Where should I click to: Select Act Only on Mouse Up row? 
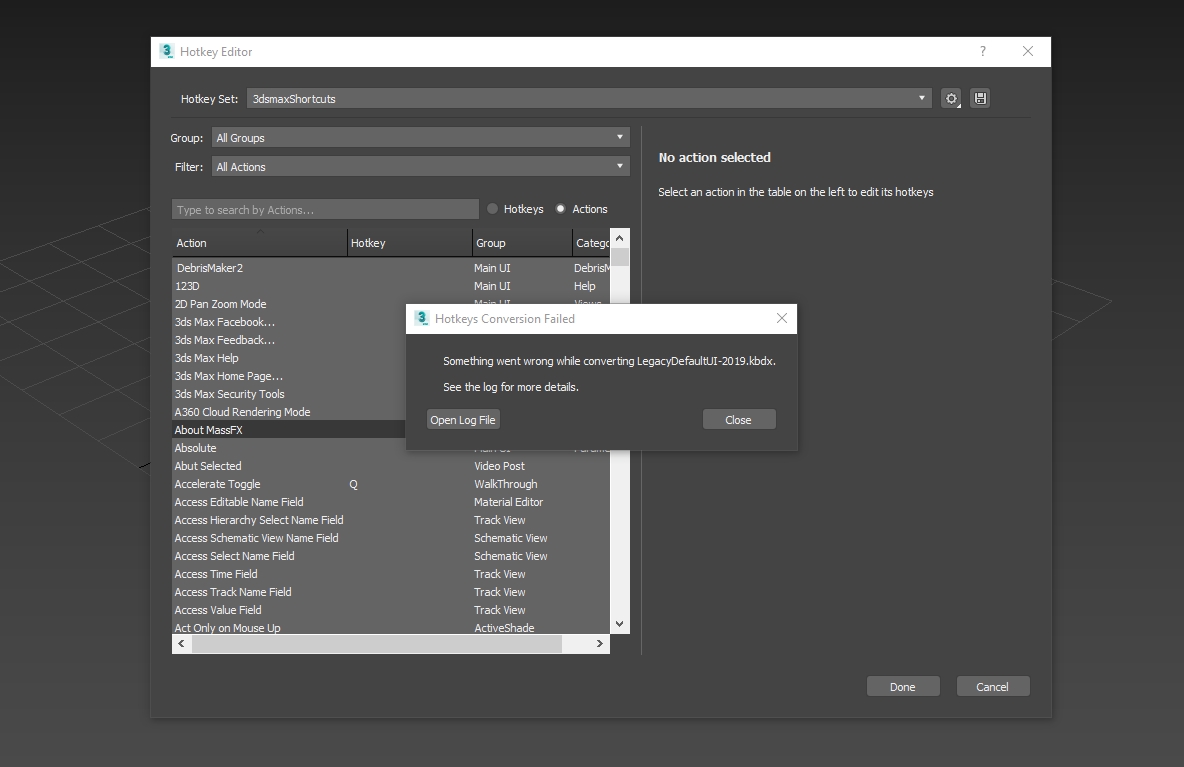(390, 627)
